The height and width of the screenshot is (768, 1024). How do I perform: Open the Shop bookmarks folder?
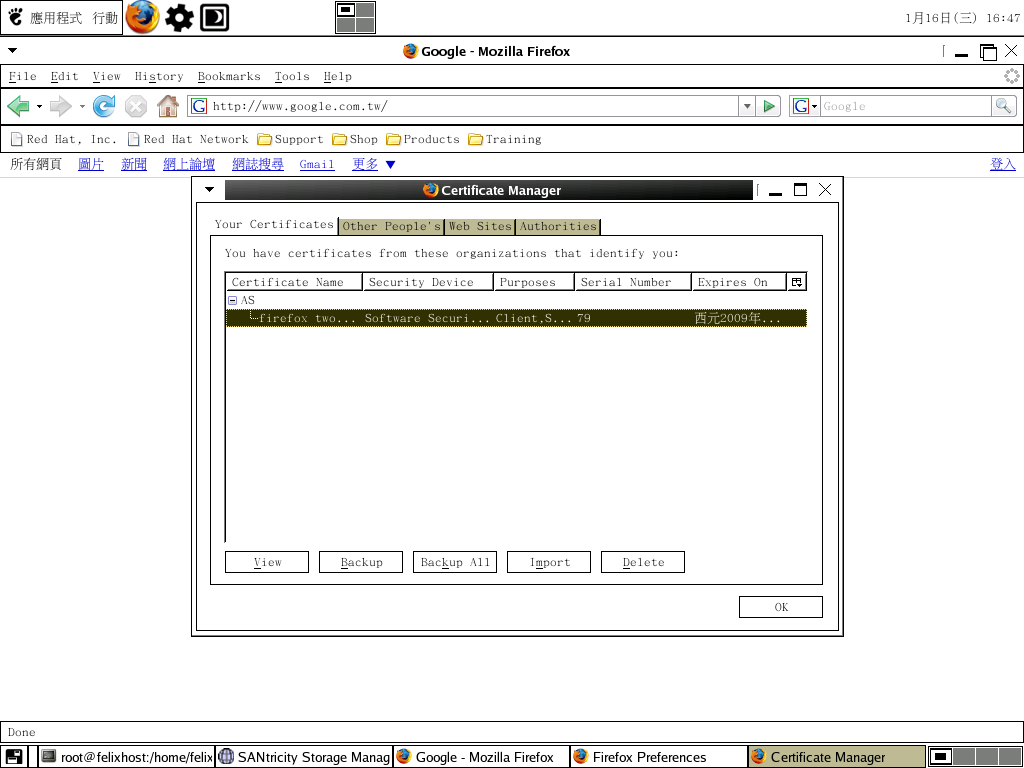point(355,139)
